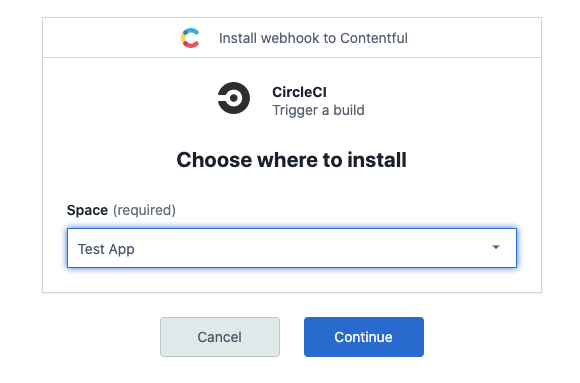Click the CircleCI logo icon
The width and height of the screenshot is (580, 383).
pos(234,98)
